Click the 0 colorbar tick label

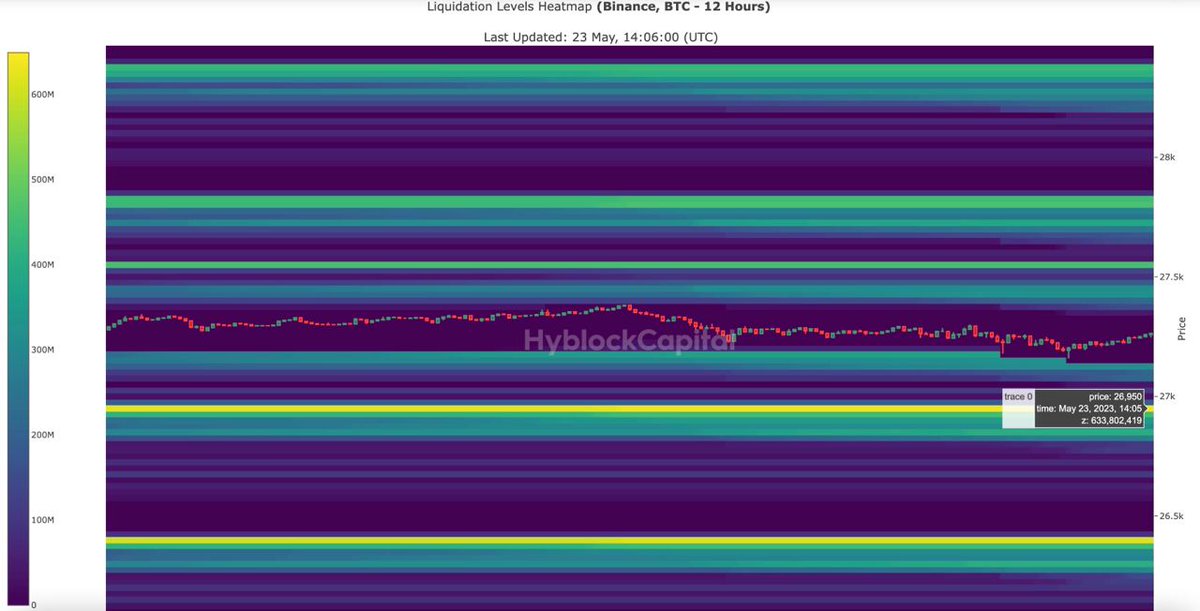(x=34, y=605)
